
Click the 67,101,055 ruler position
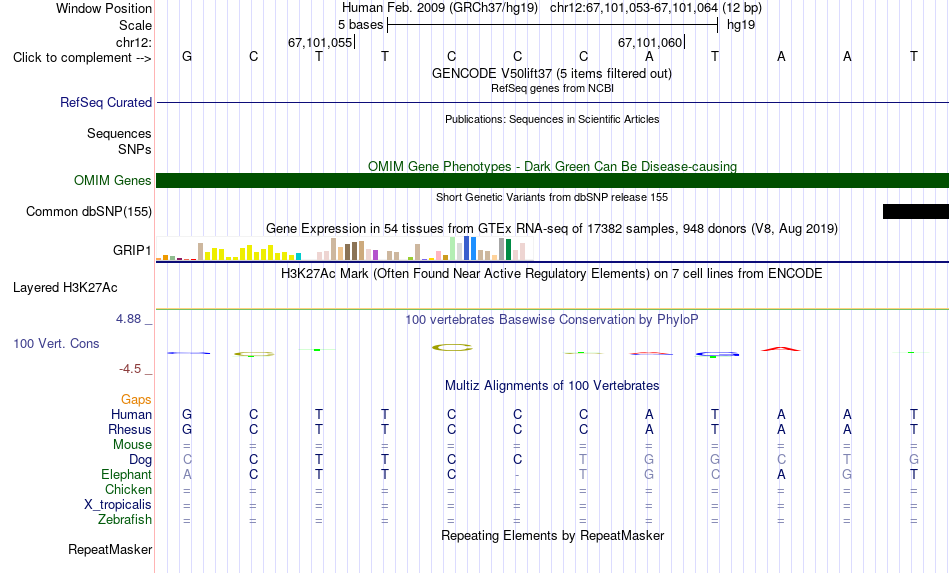click(320, 42)
